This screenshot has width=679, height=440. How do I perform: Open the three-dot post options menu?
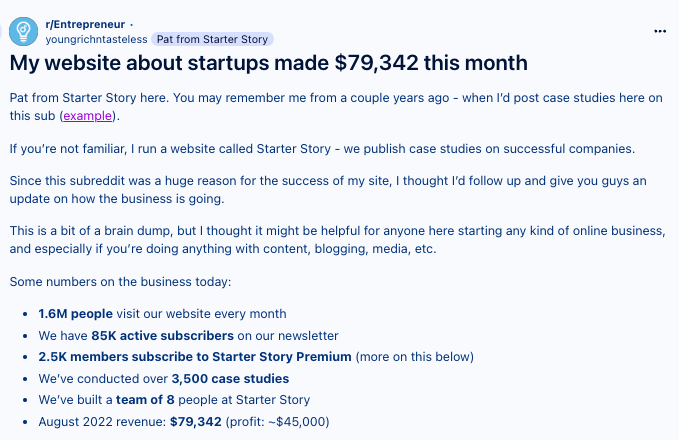659,31
